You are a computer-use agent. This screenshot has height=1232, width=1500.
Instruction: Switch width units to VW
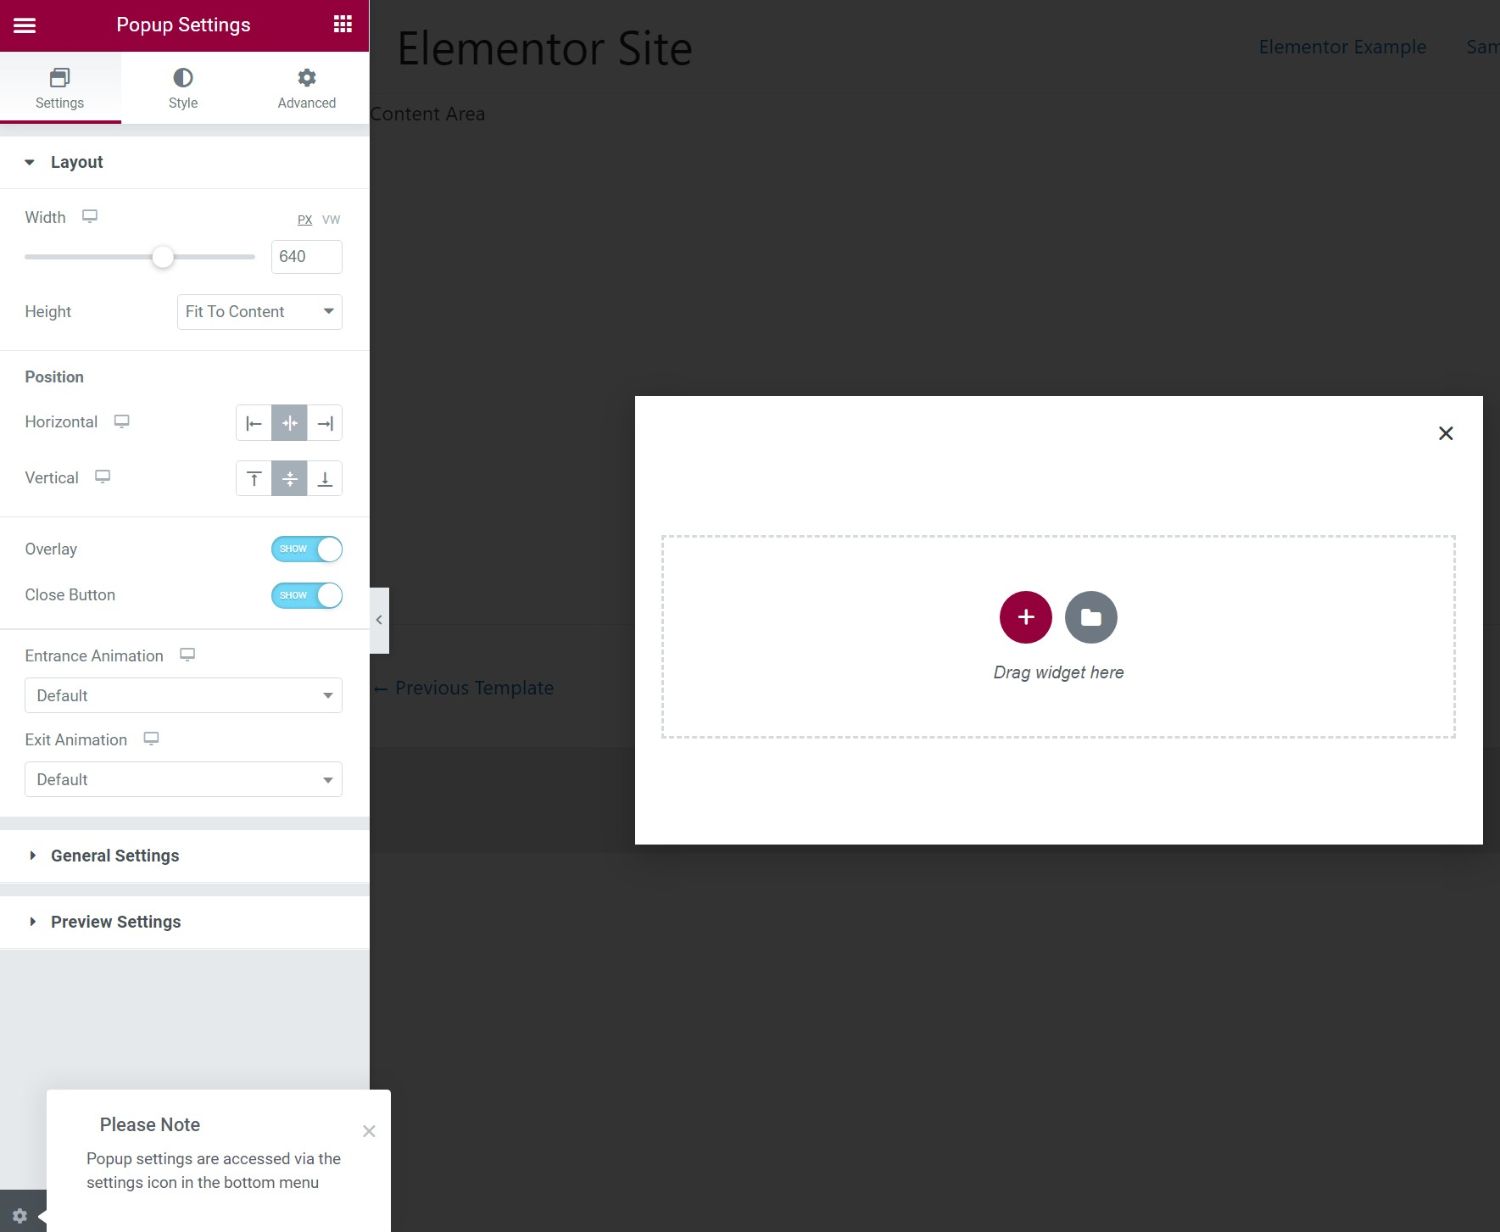tap(331, 219)
